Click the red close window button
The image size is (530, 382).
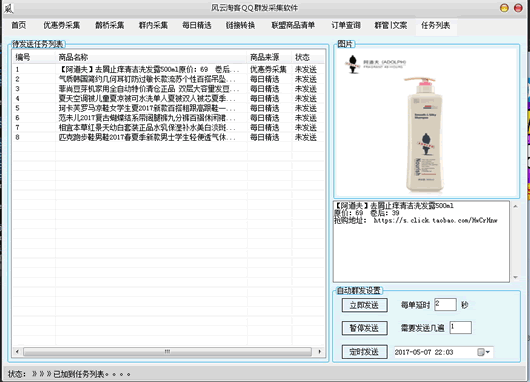518,8
